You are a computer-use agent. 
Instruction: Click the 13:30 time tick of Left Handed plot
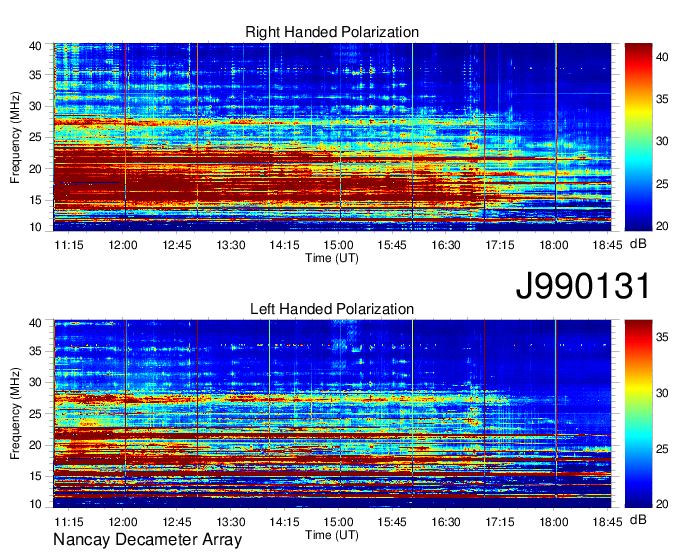click(231, 522)
